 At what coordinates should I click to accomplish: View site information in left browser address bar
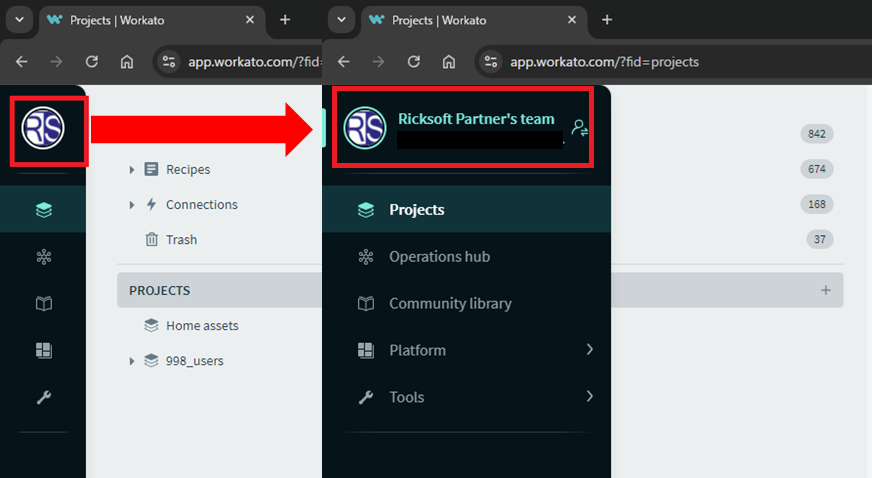tap(169, 62)
